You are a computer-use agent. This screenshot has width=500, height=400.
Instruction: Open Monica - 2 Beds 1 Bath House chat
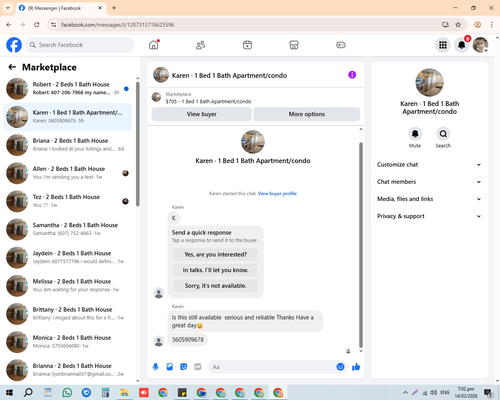[x=68, y=342]
